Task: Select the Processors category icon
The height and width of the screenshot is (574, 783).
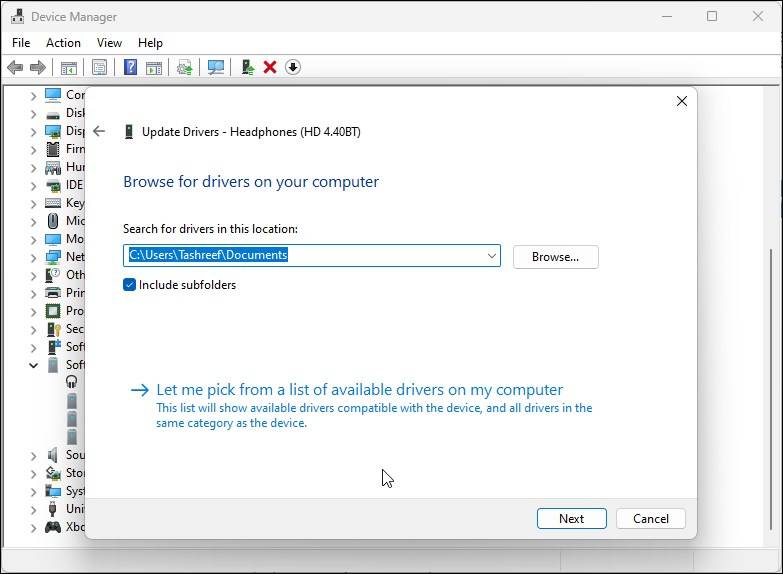Action: coord(53,311)
